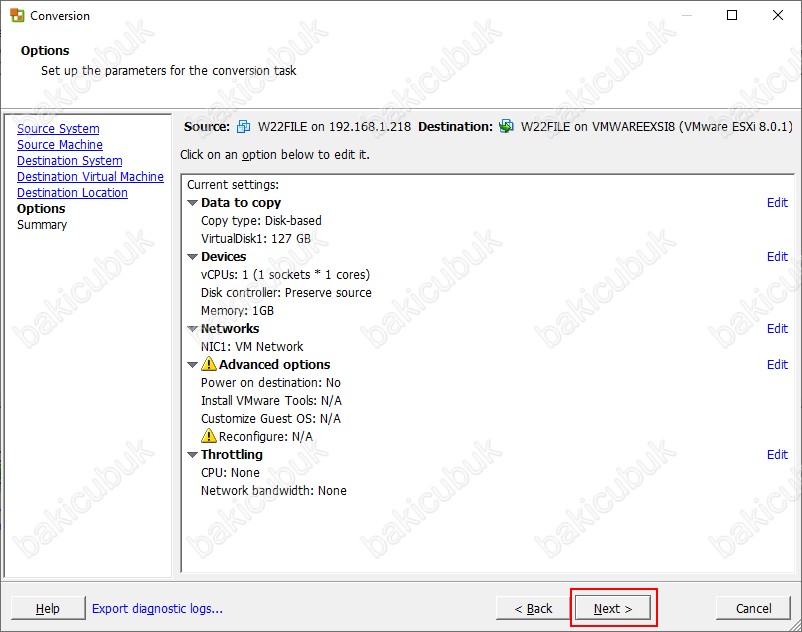Click the warning icon next to Advanced options

[x=209, y=364]
